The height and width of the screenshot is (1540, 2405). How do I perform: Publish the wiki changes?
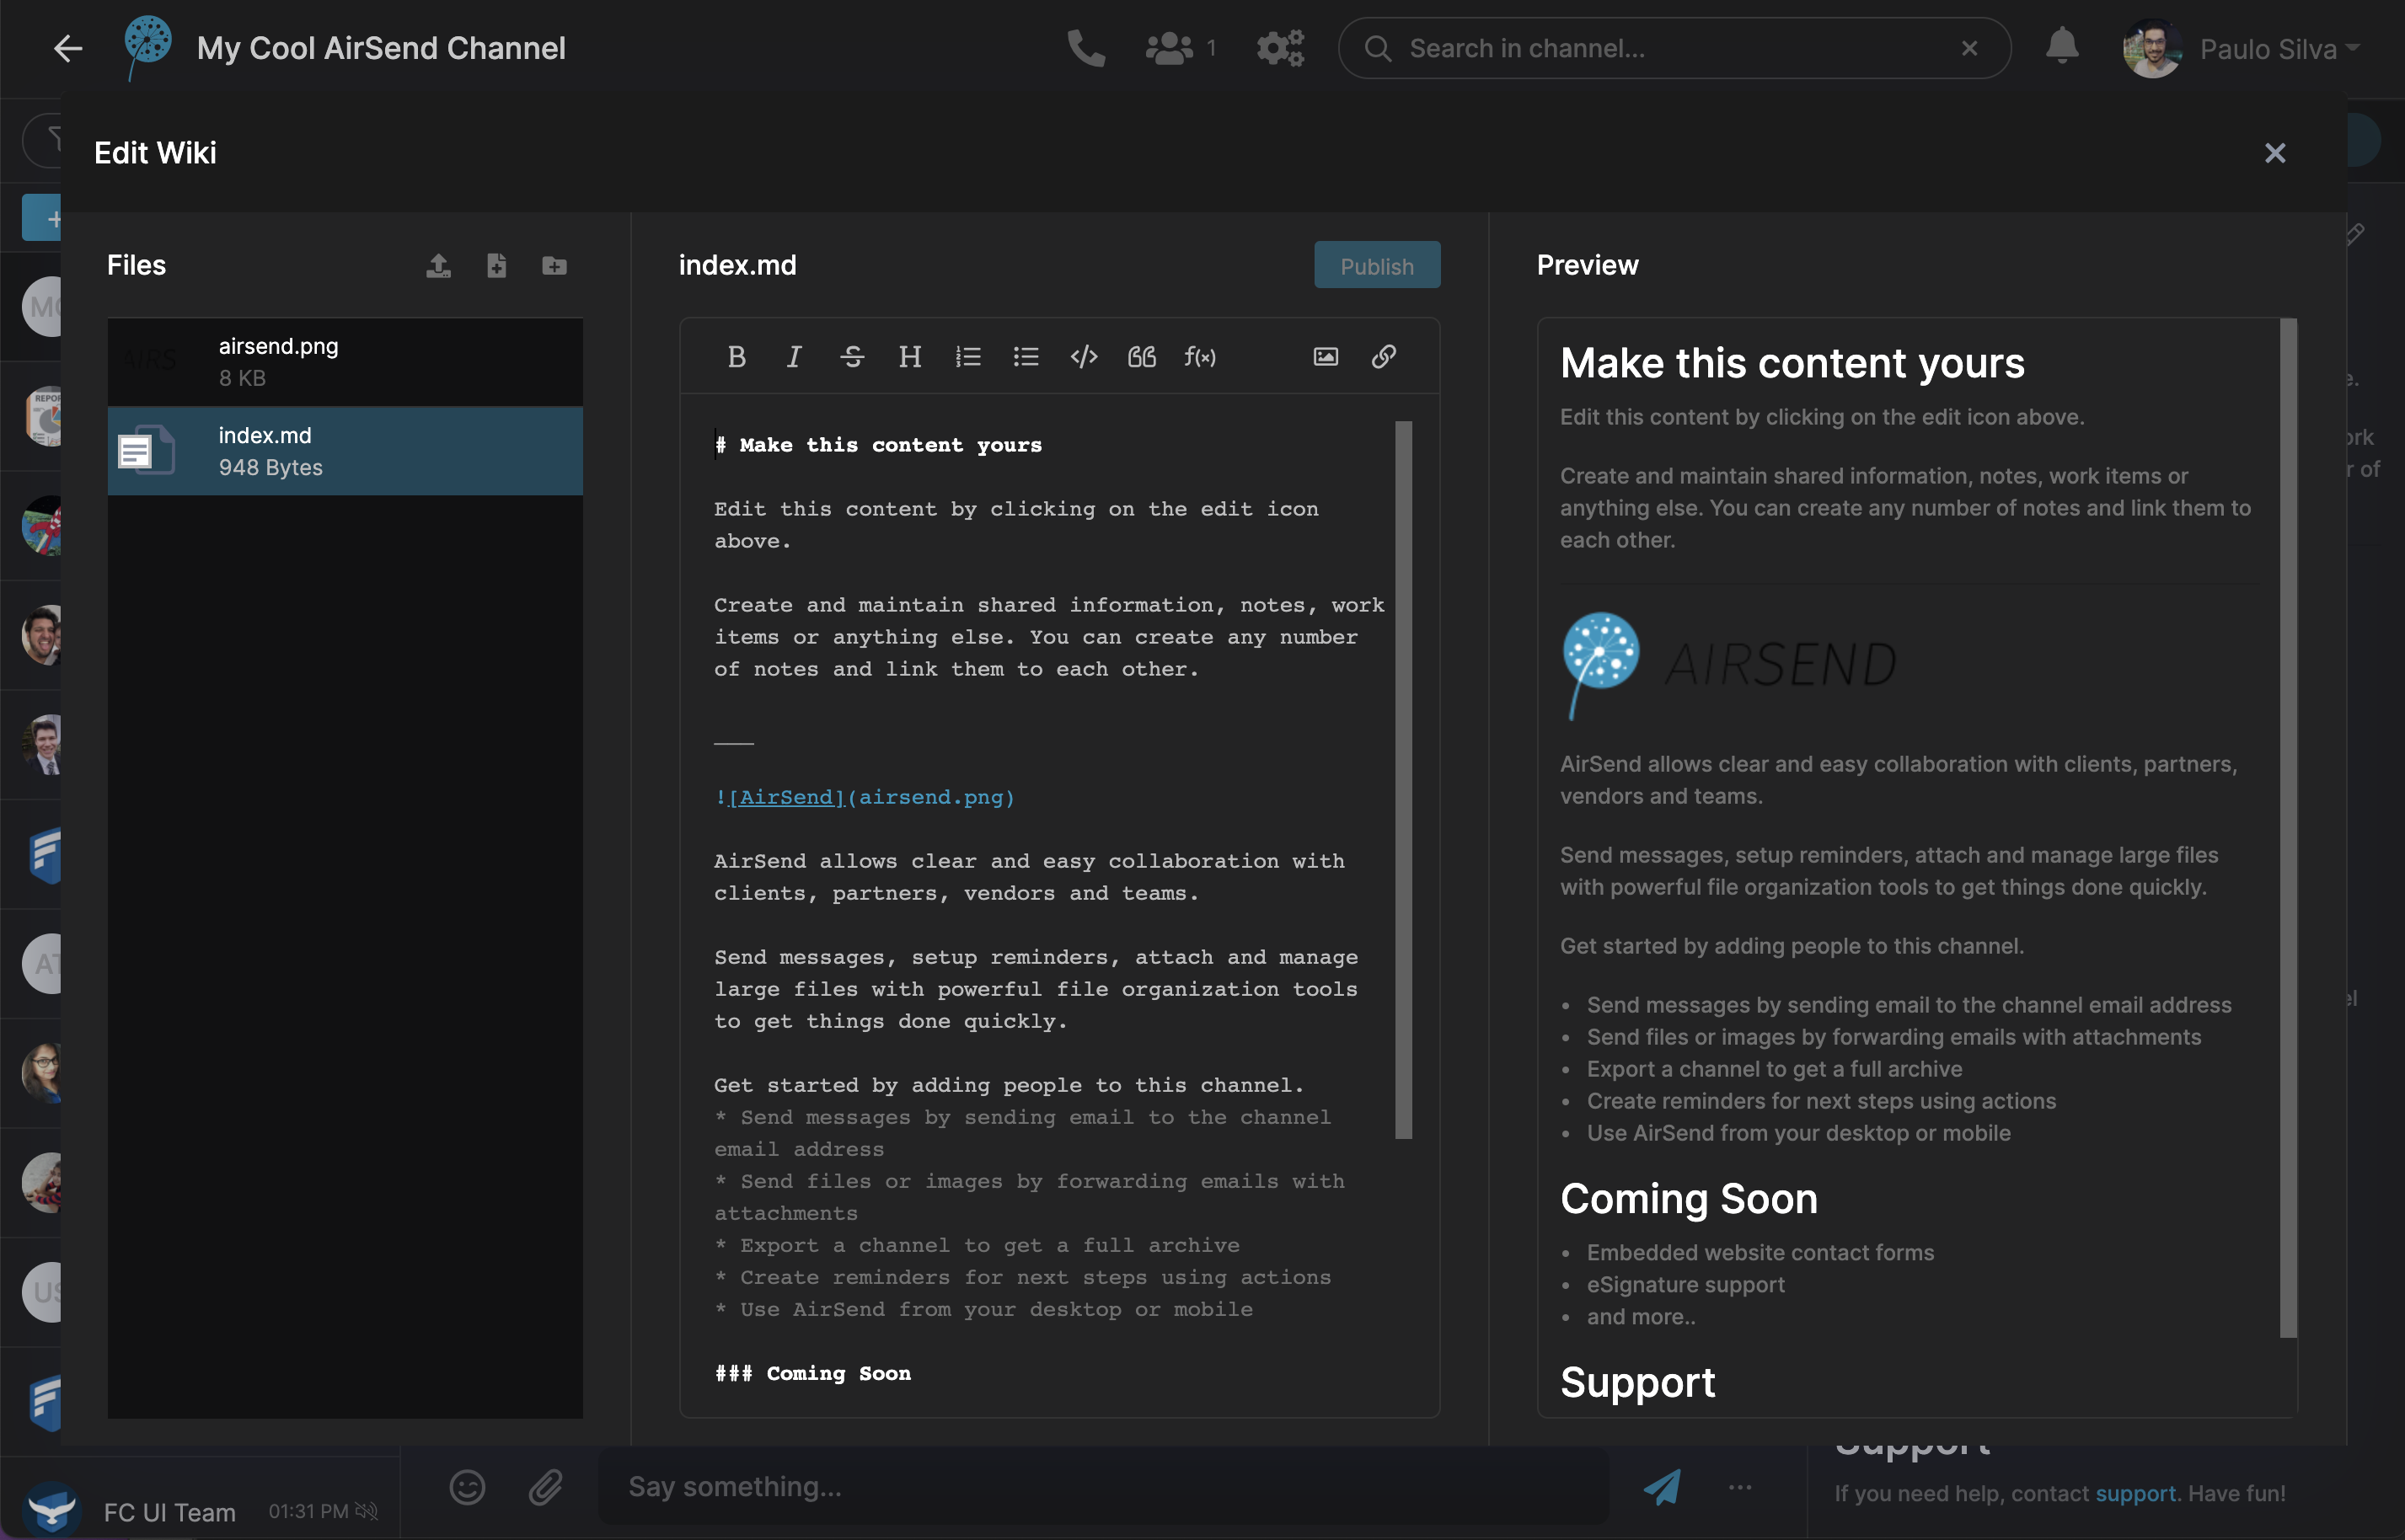(1377, 265)
